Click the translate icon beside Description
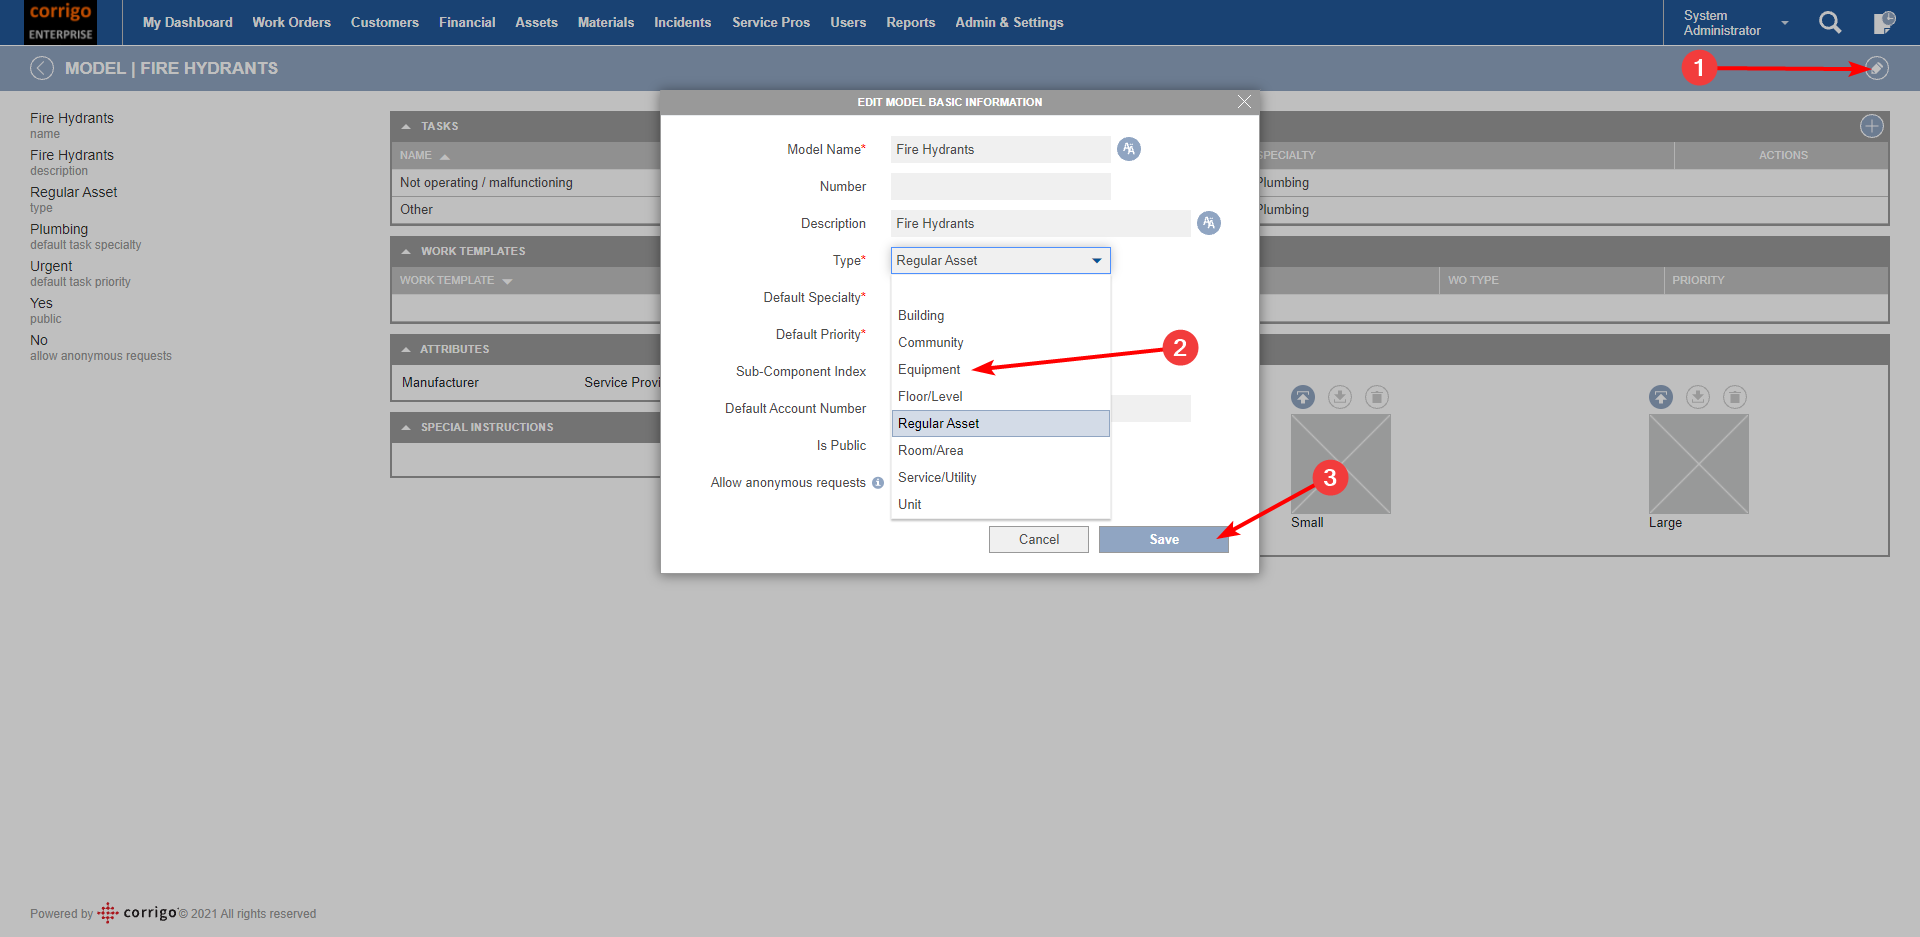Image resolution: width=1920 pixels, height=937 pixels. pos(1208,223)
